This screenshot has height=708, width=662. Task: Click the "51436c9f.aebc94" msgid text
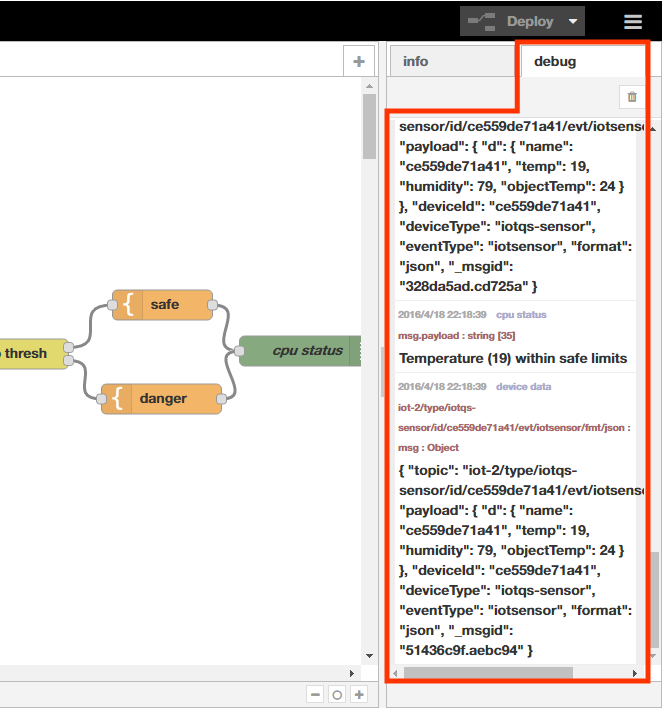coord(462,651)
